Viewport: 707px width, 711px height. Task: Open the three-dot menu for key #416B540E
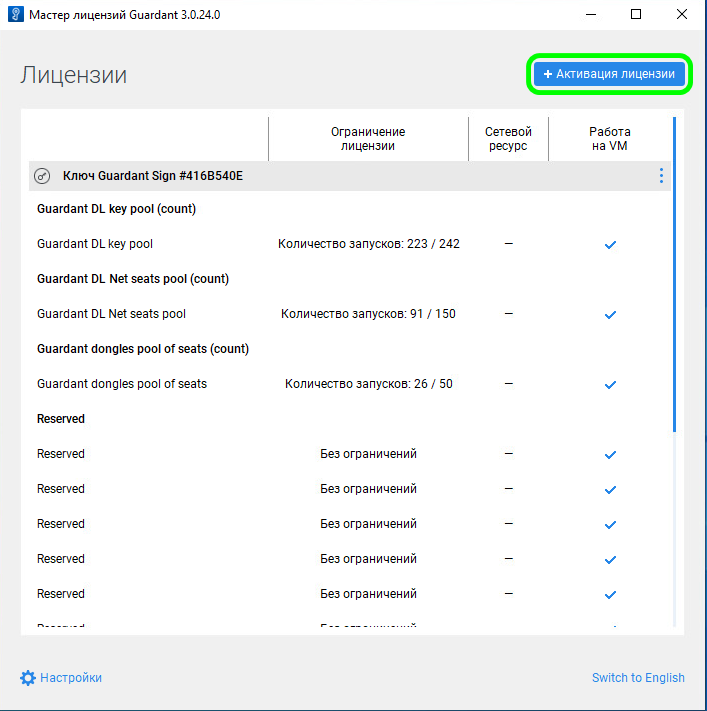[x=661, y=175]
